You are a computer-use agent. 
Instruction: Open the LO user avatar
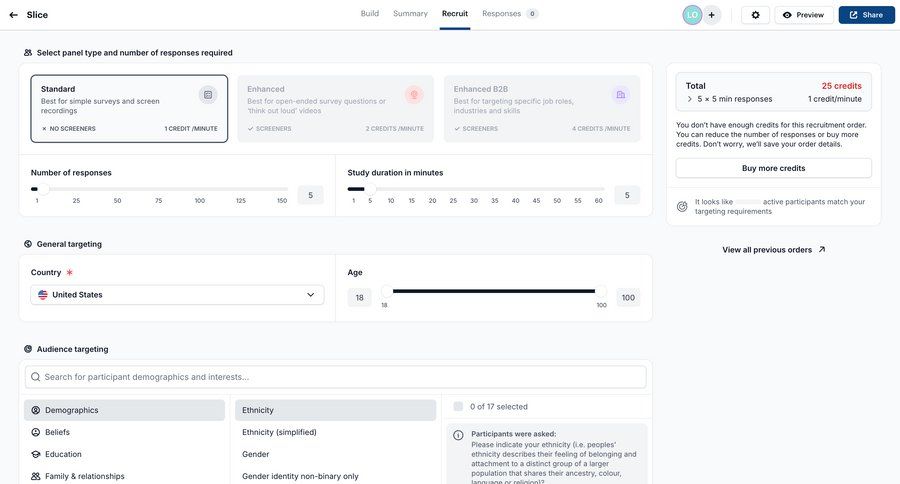coord(692,15)
